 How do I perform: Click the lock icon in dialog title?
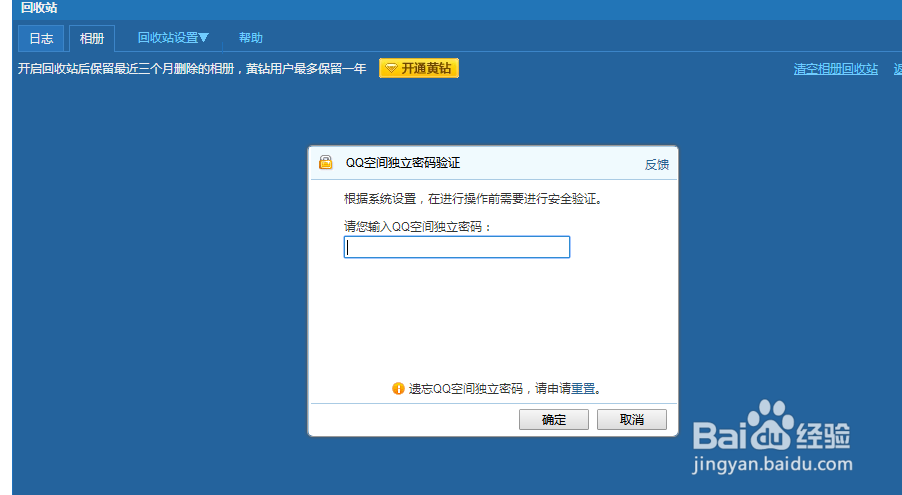326,162
